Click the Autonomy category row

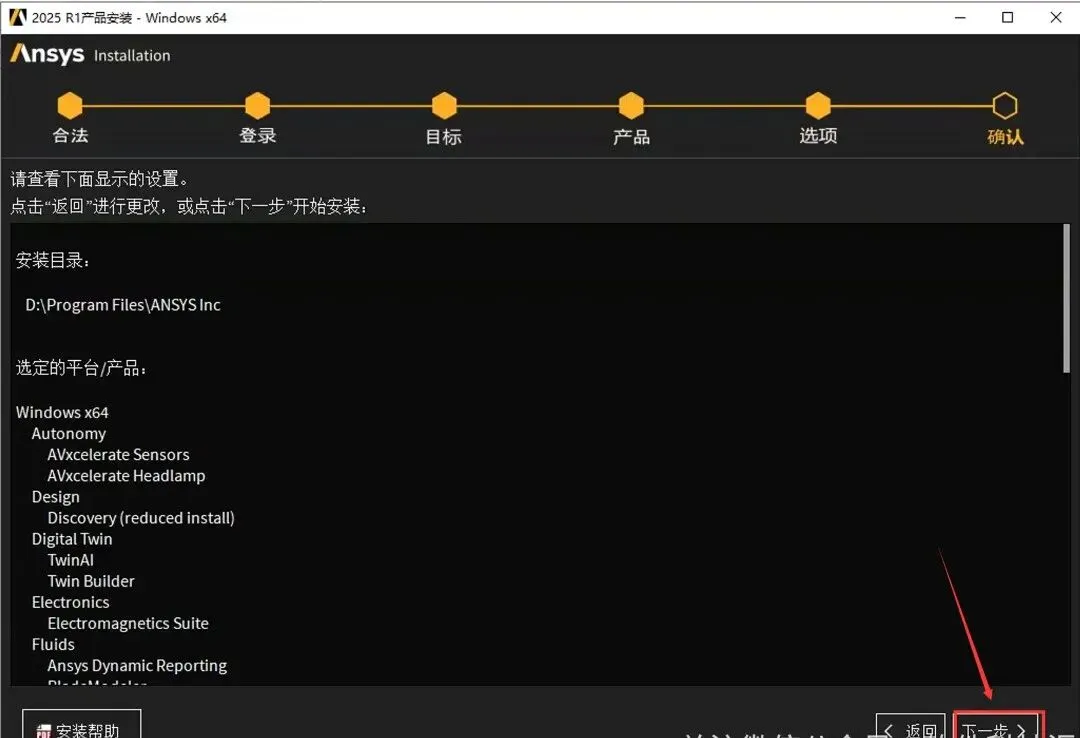tap(69, 434)
